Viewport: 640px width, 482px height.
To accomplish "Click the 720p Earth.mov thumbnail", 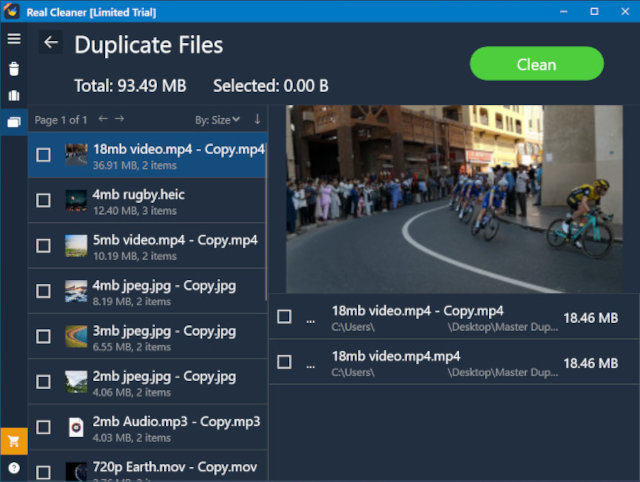I will 76,471.
